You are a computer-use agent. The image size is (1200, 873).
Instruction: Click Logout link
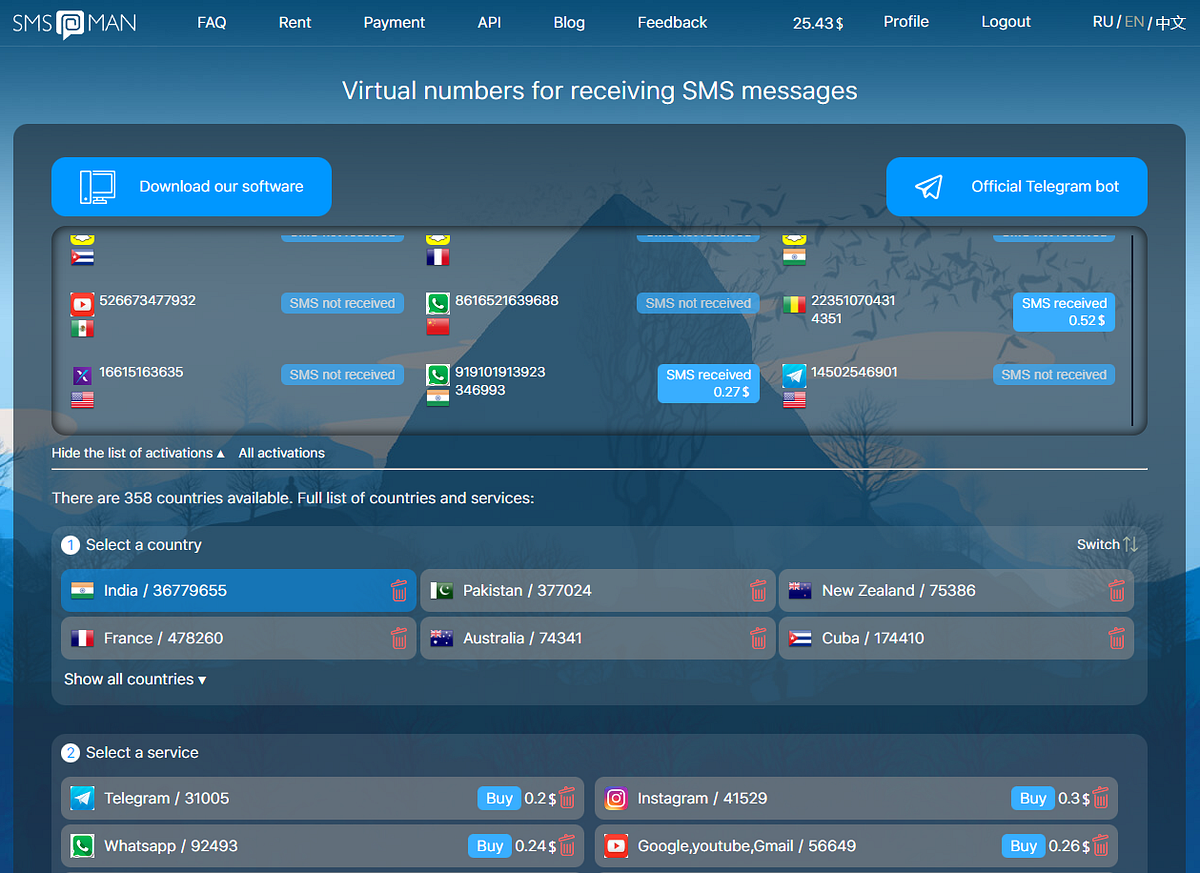coord(1006,21)
